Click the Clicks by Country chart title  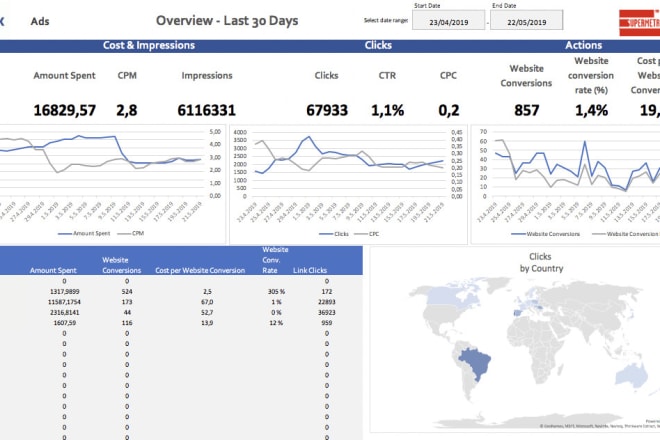(541, 262)
